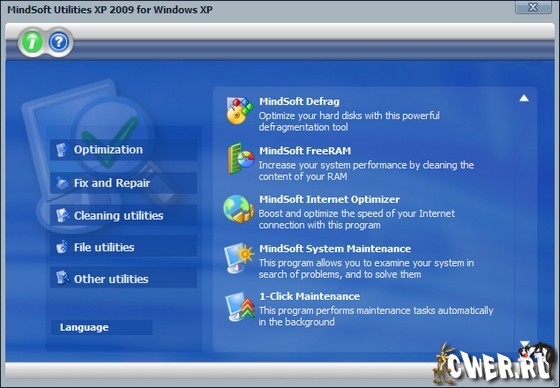Launch the MindSoft Defrag icon

(x=240, y=110)
